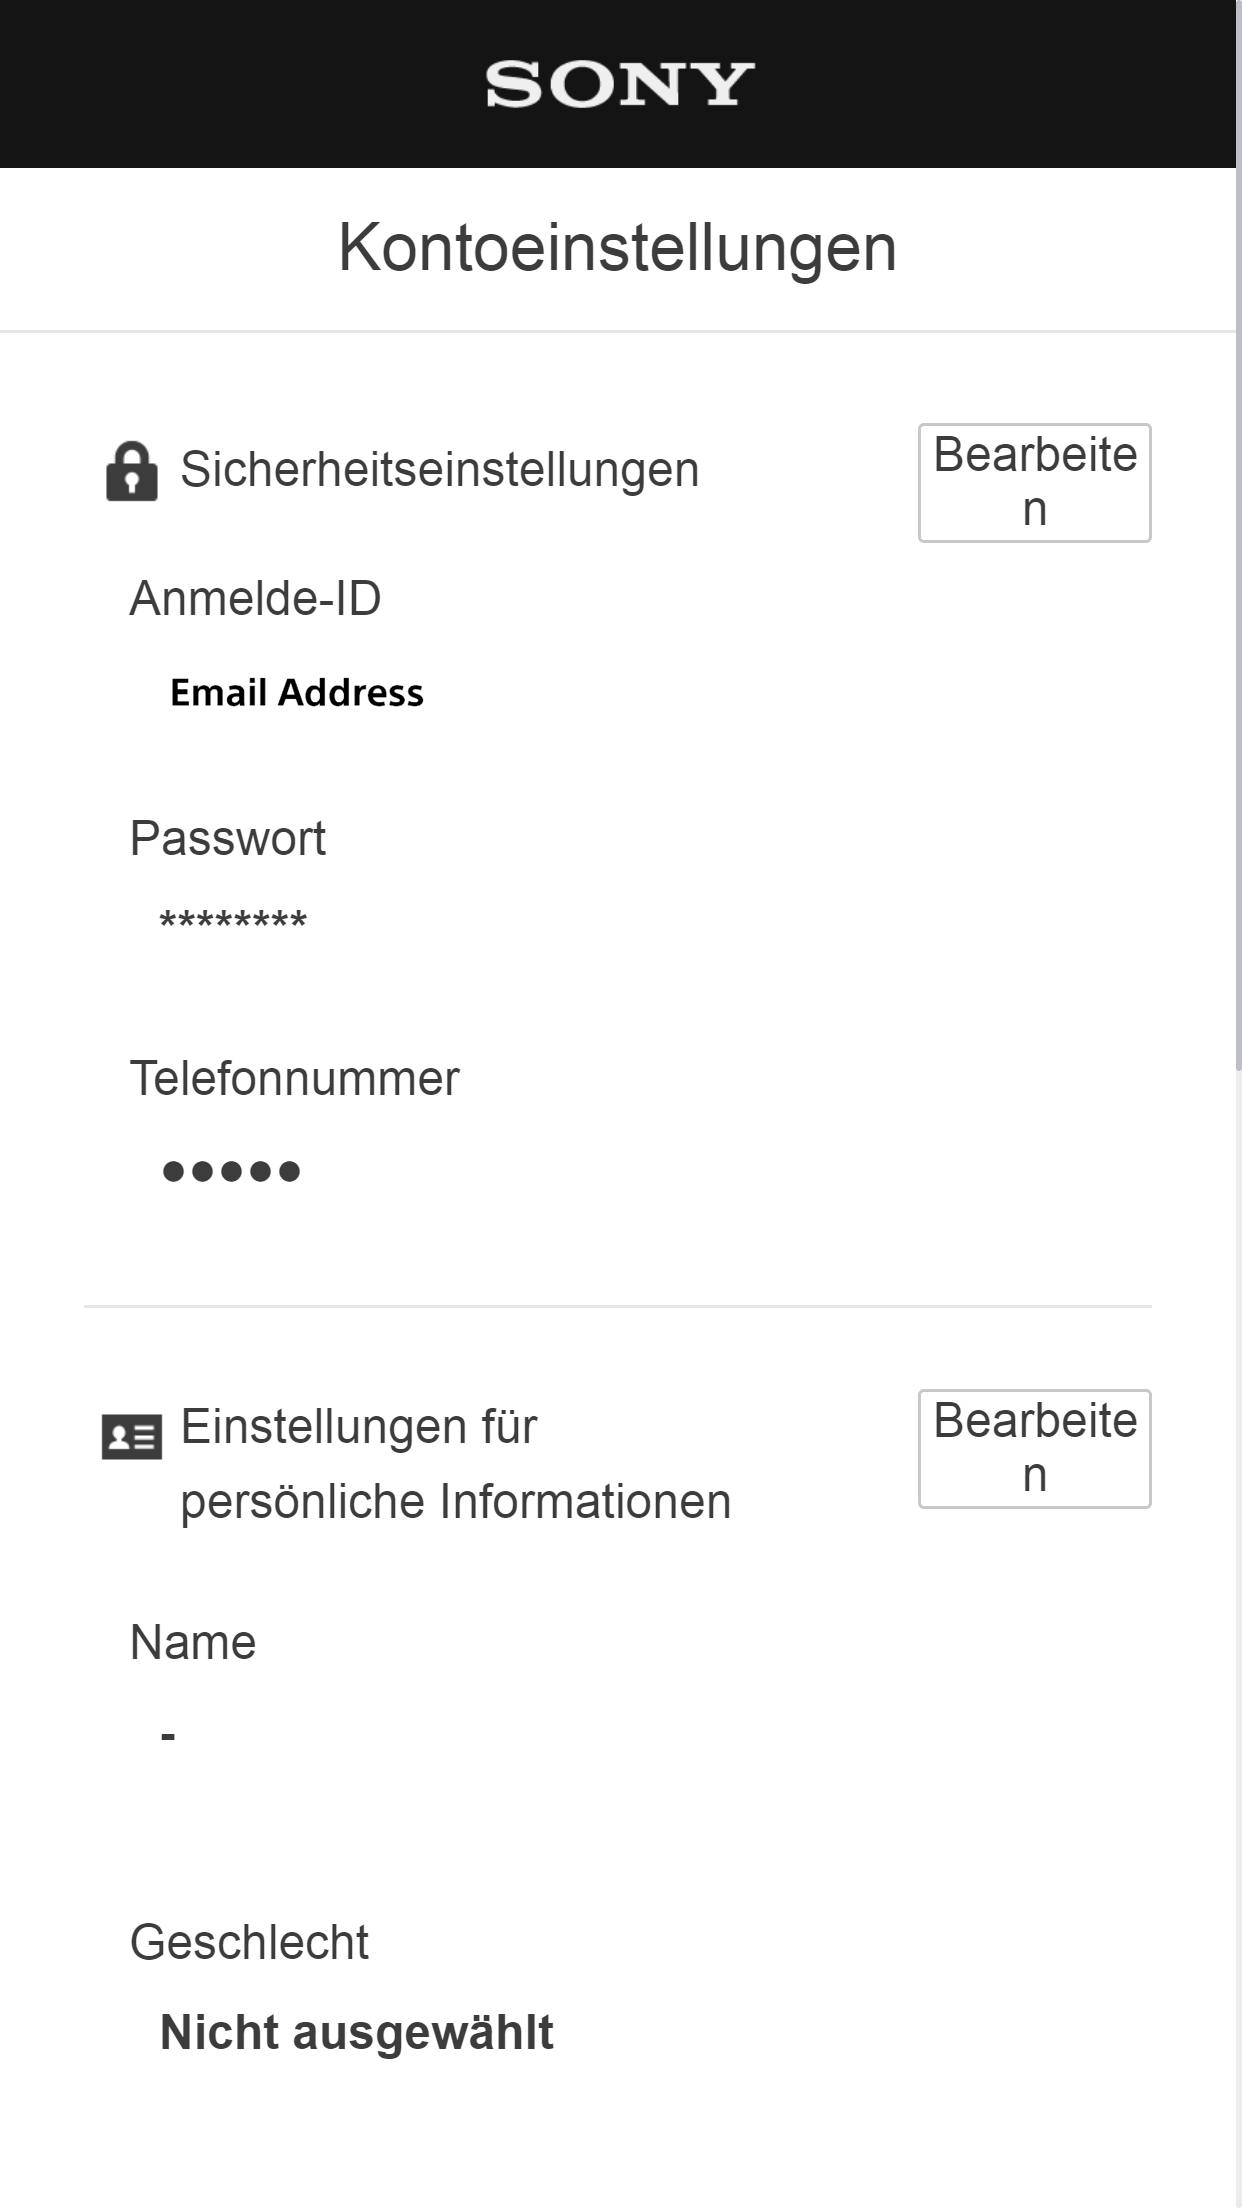Image resolution: width=1242 pixels, height=2208 pixels.
Task: Click the Anmelde-ID label
Action: pyautogui.click(x=255, y=599)
